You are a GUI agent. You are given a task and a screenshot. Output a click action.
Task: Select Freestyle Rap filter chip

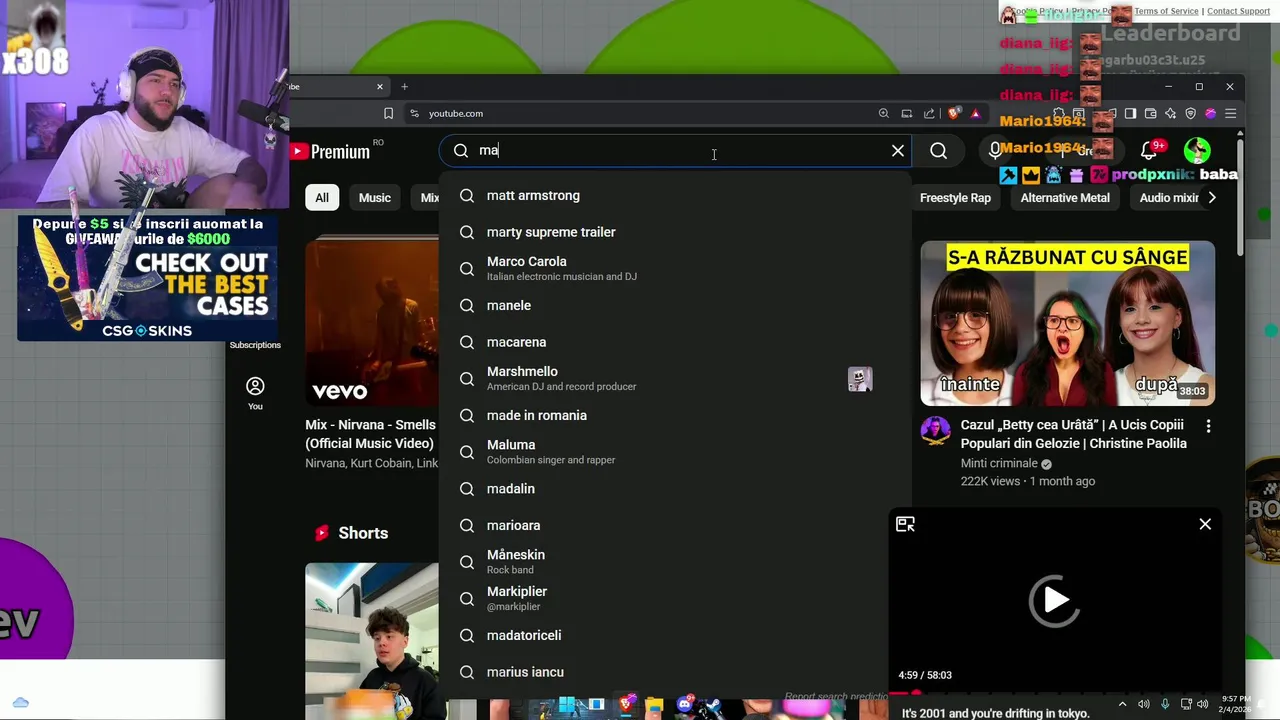coord(955,198)
